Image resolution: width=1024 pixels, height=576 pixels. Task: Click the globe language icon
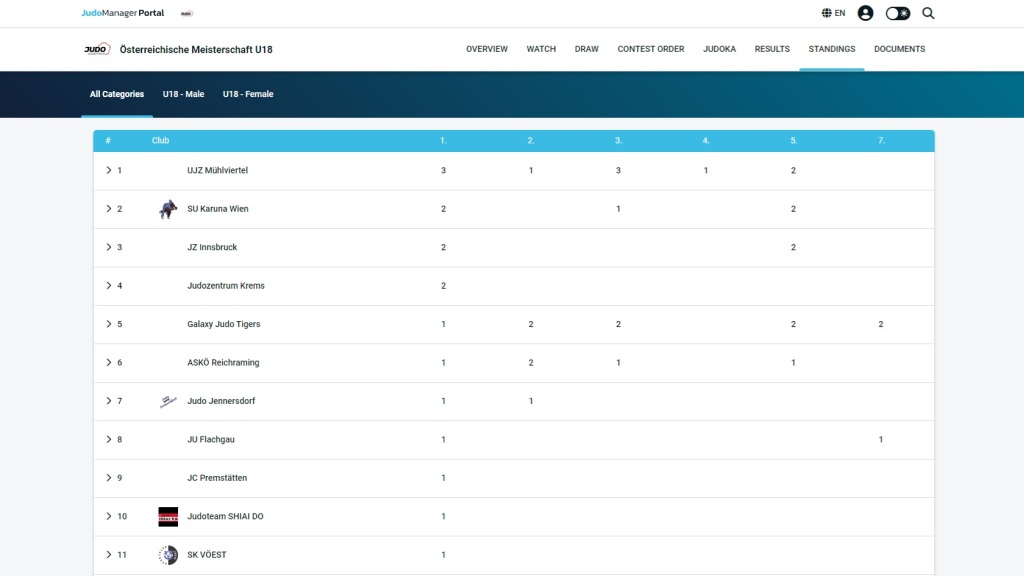tap(827, 13)
